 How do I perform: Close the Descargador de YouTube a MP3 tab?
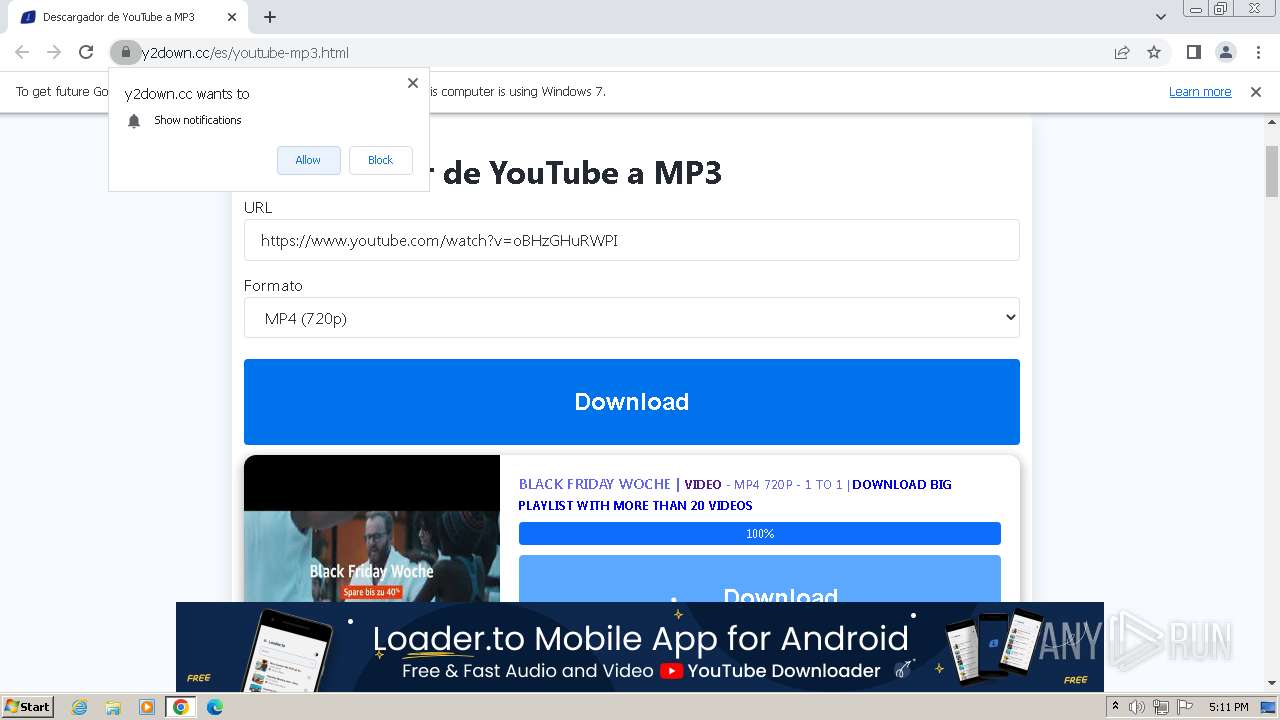click(x=233, y=17)
